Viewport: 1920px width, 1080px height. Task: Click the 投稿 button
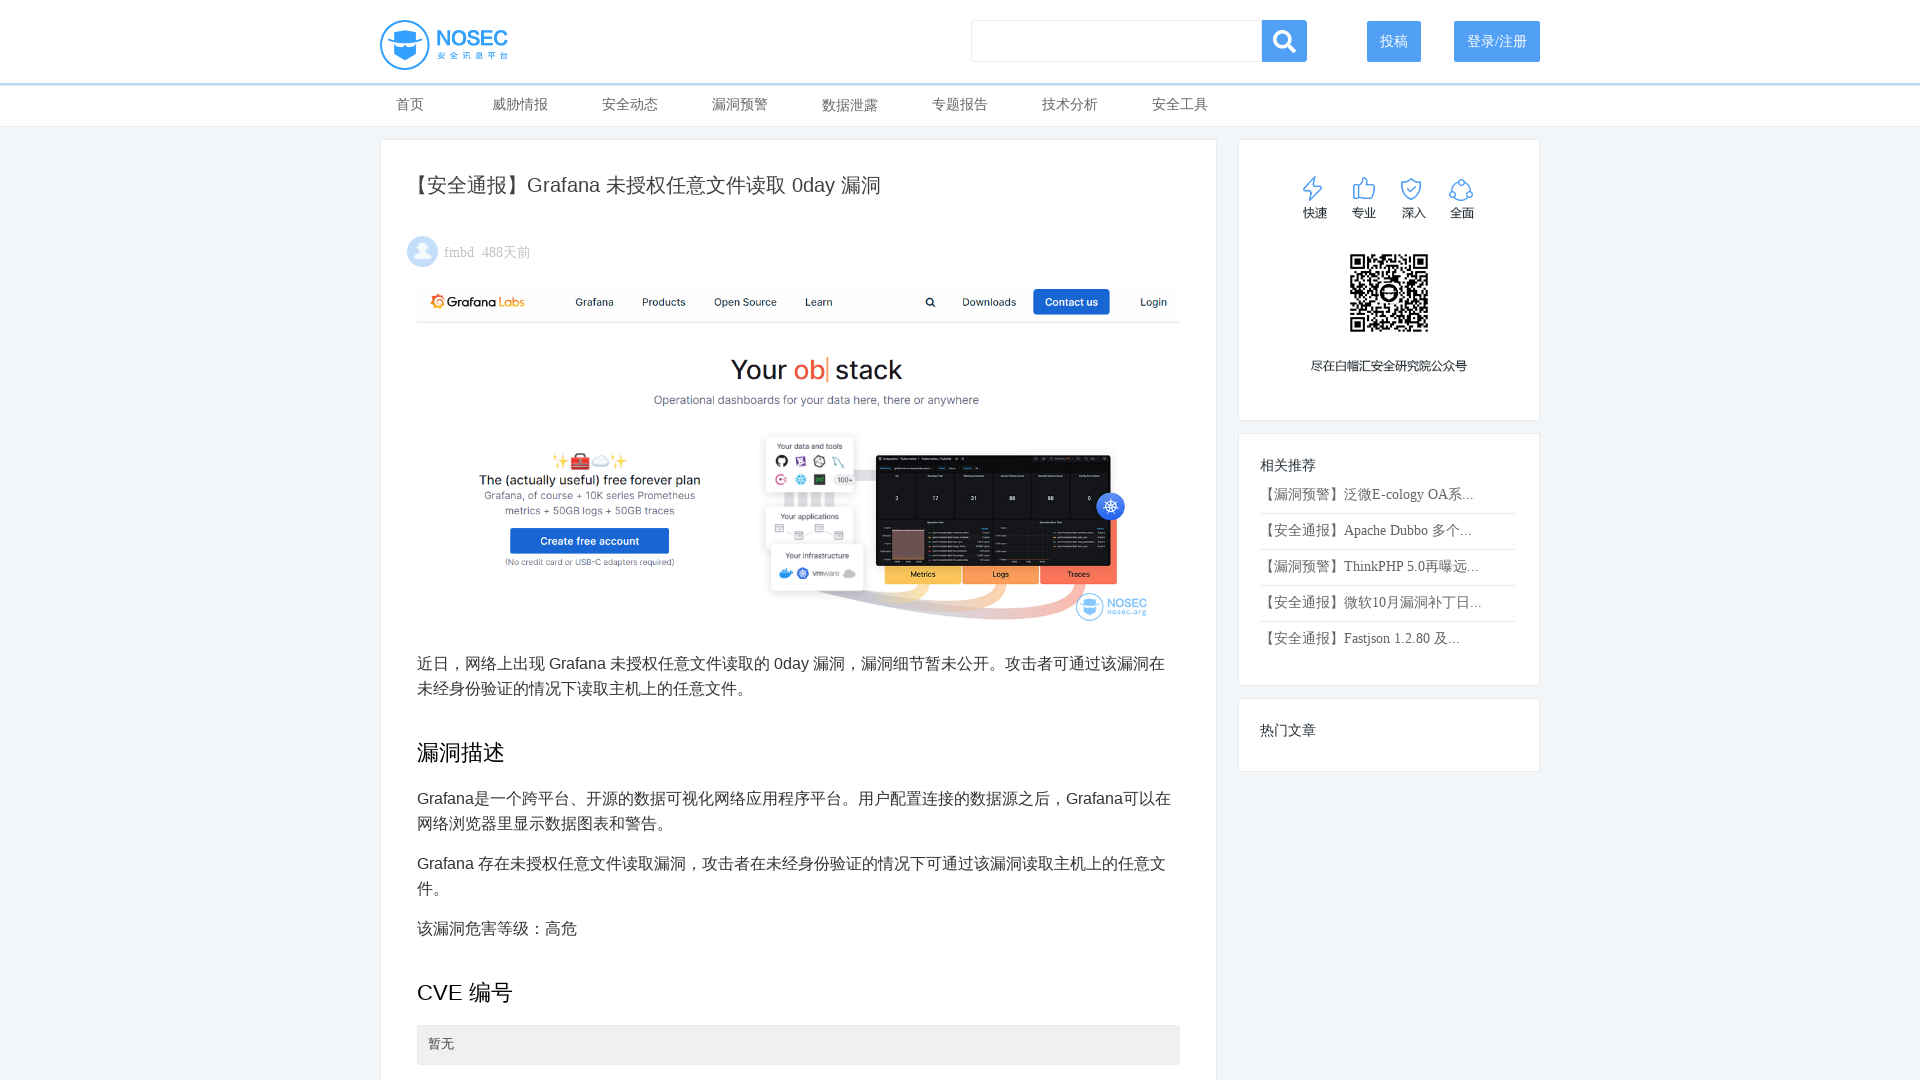(1394, 41)
